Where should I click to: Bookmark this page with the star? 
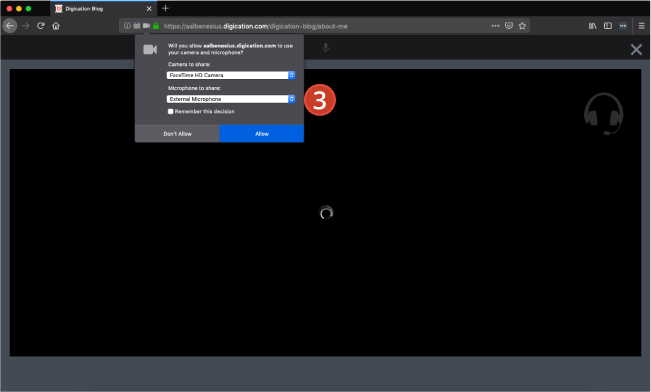[x=522, y=26]
